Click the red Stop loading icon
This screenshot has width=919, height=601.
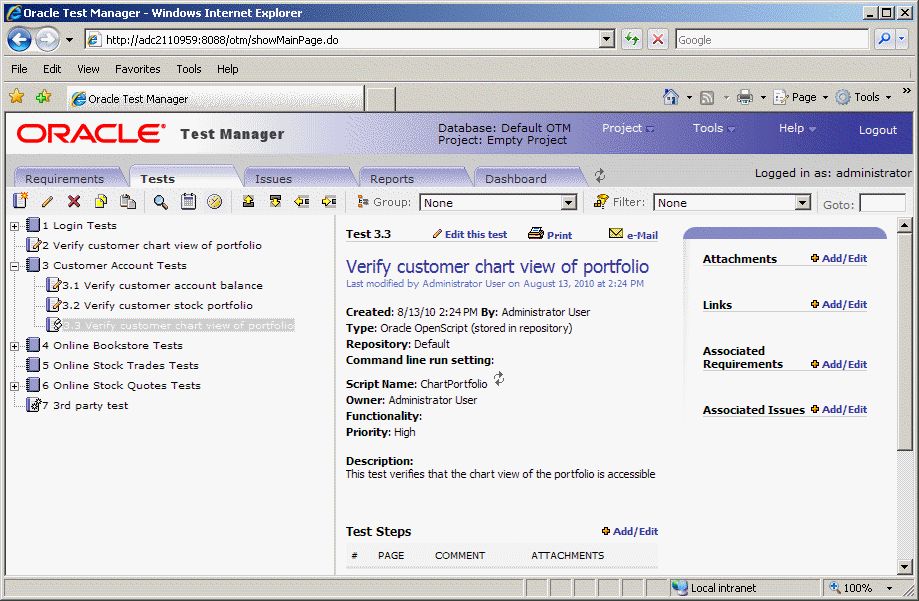click(658, 39)
